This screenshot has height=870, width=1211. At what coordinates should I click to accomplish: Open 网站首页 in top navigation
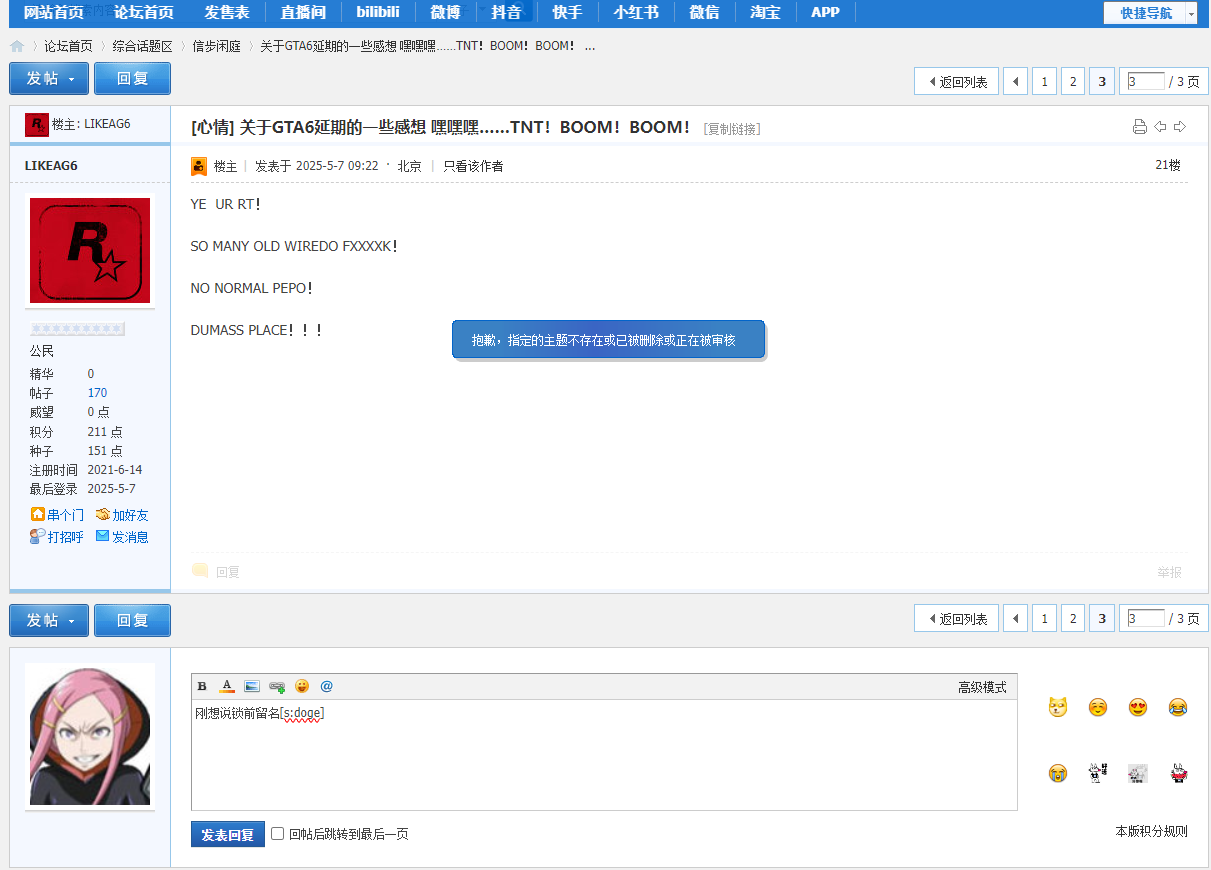[x=54, y=12]
